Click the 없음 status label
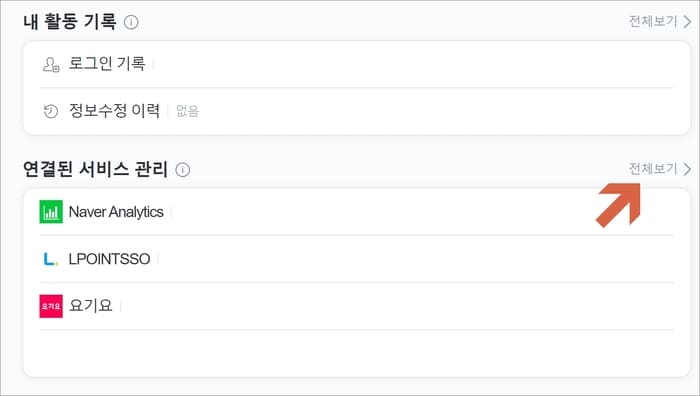 [188, 111]
